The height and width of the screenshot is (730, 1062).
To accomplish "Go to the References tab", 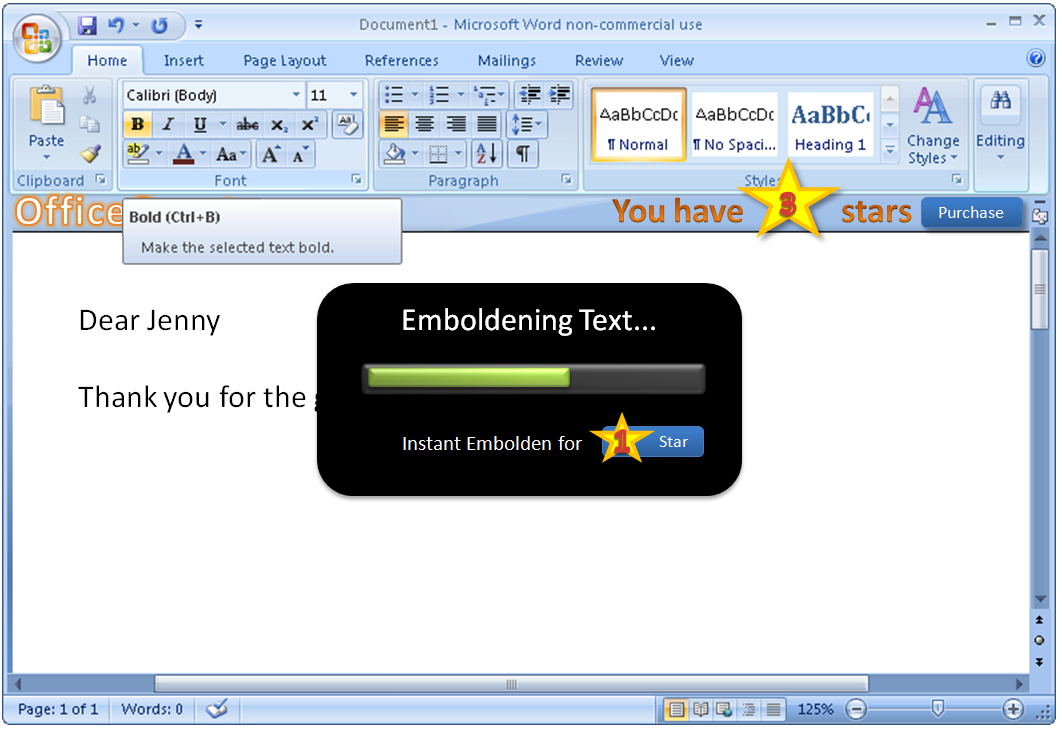I will pos(402,61).
